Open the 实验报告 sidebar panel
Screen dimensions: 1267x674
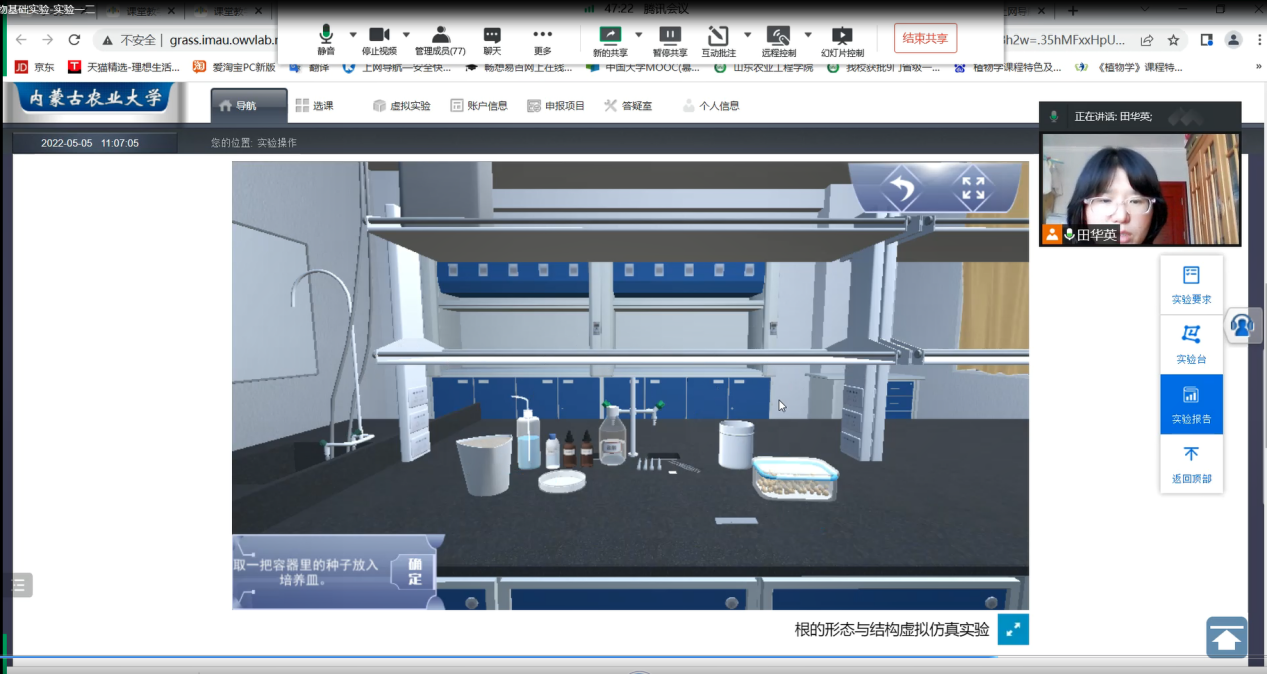click(1191, 404)
